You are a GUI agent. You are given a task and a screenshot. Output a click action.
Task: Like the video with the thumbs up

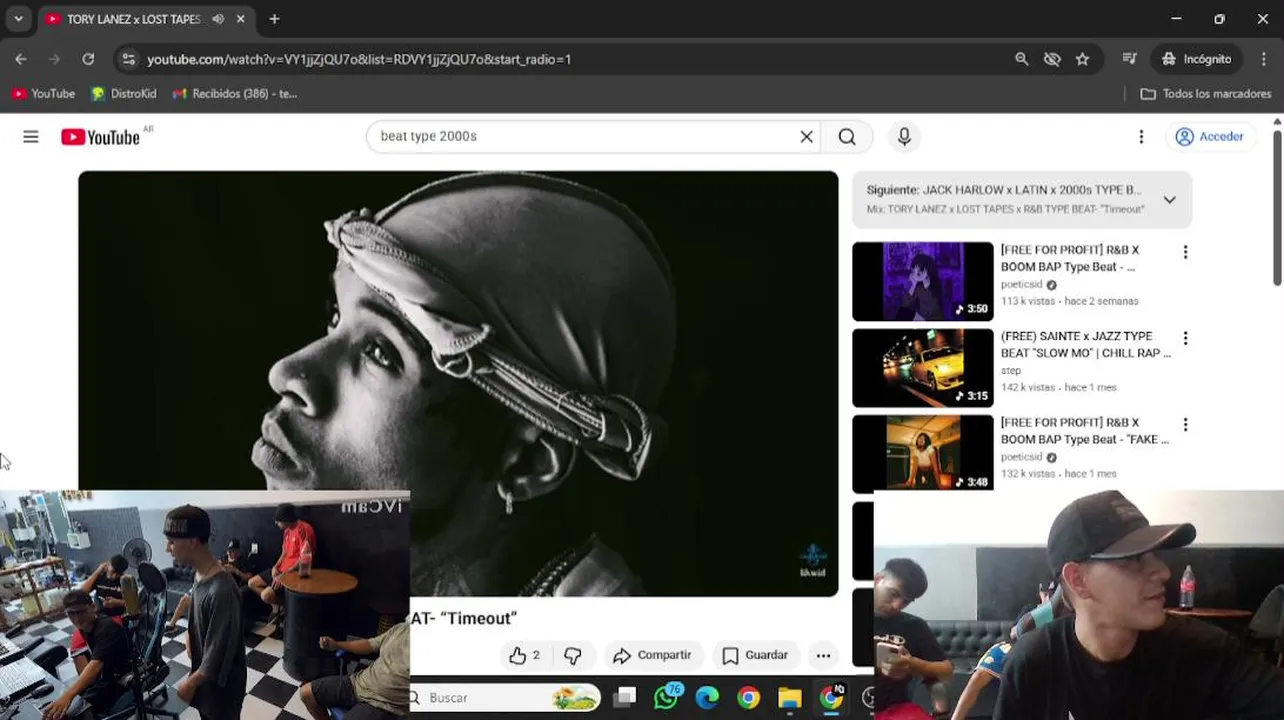(525, 655)
